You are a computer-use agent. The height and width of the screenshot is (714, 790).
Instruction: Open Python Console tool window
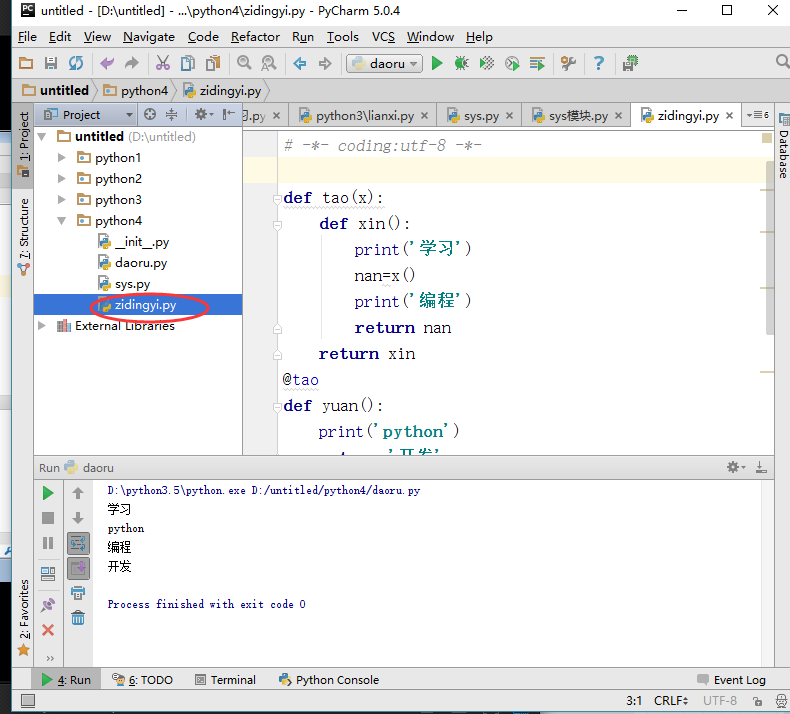[329, 680]
